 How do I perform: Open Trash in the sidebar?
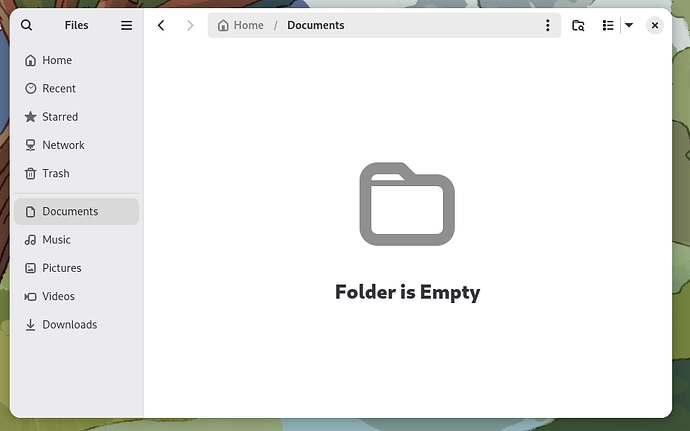[x=77, y=173]
